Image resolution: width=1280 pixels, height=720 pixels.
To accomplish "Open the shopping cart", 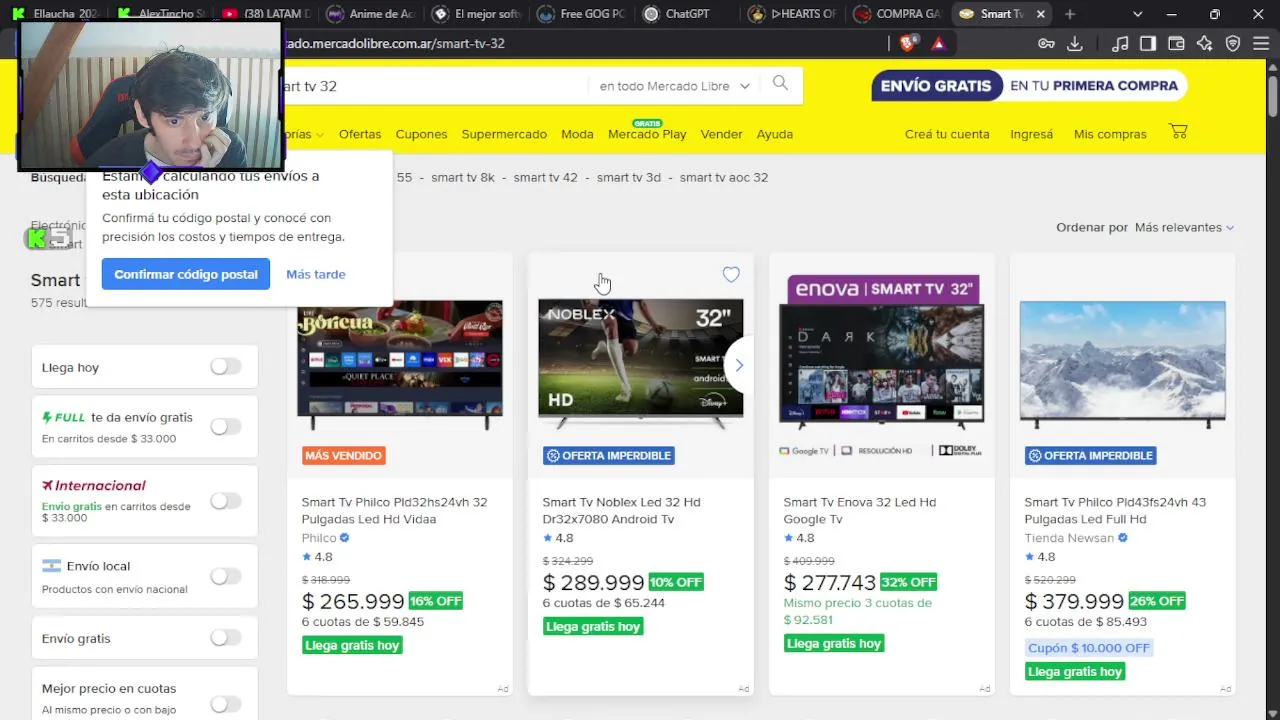I will tap(1178, 132).
